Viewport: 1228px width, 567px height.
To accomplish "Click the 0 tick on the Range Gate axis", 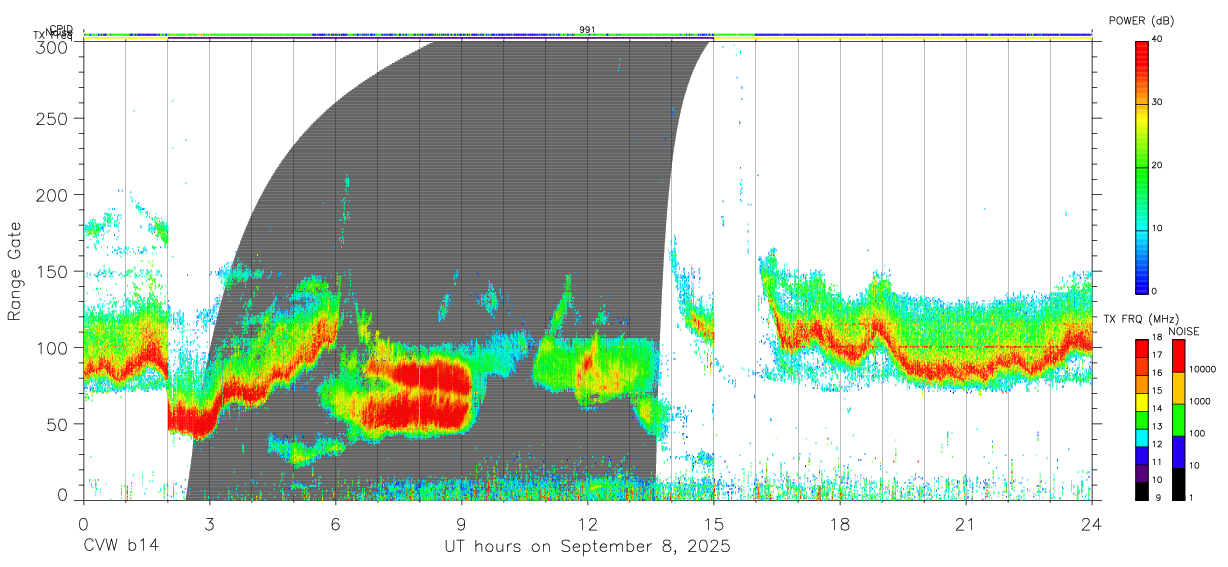I will (x=63, y=494).
